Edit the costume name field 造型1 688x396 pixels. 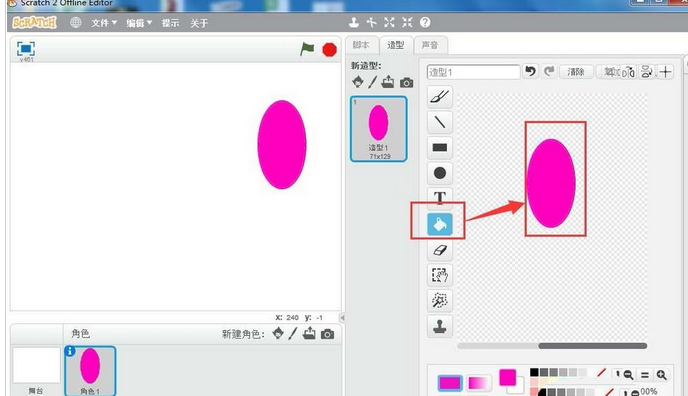pos(473,72)
